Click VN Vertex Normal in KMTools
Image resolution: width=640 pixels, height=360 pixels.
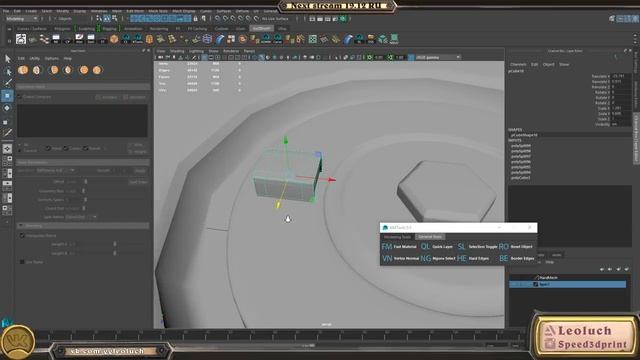[400, 258]
